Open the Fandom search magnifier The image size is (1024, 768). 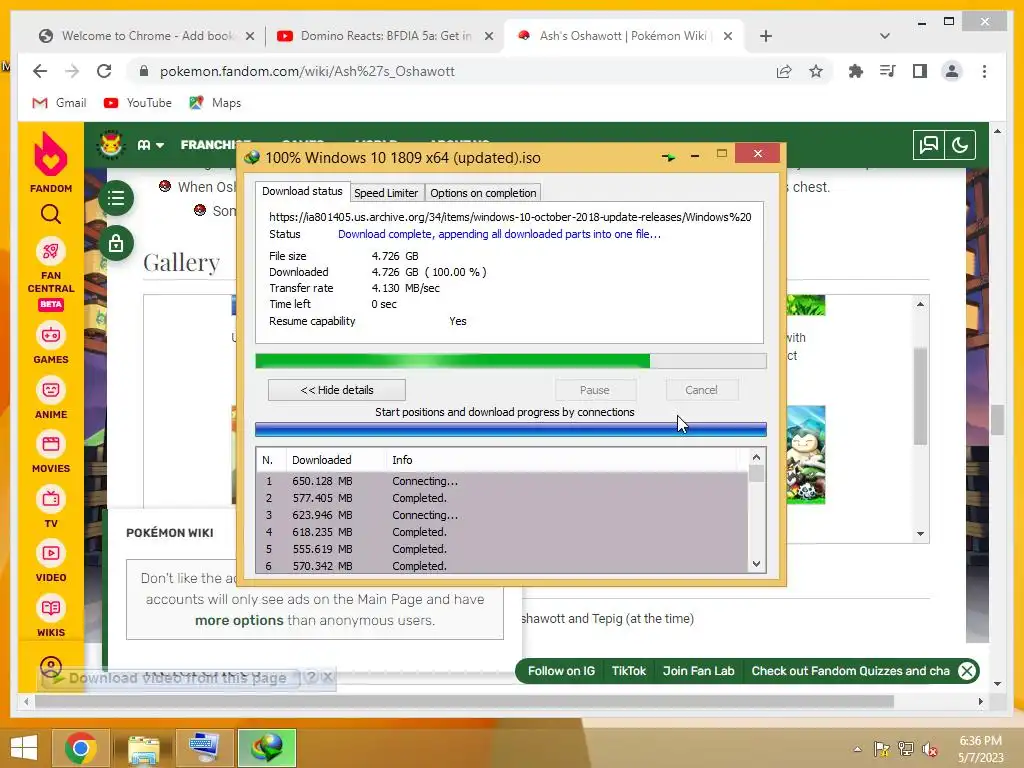click(51, 214)
